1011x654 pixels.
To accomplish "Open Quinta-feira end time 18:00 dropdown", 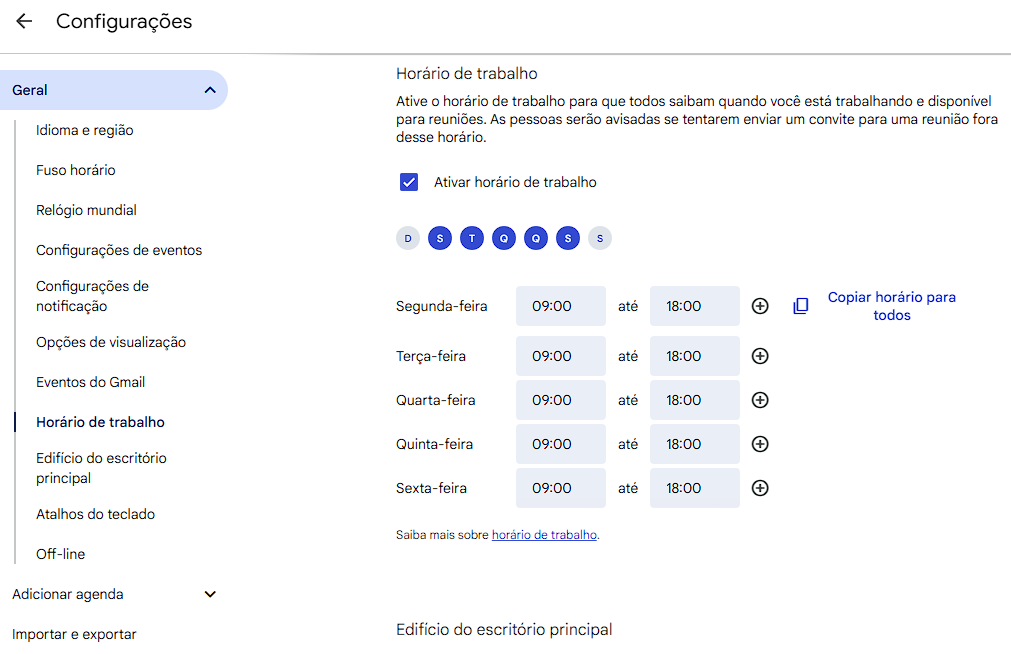I will point(695,444).
